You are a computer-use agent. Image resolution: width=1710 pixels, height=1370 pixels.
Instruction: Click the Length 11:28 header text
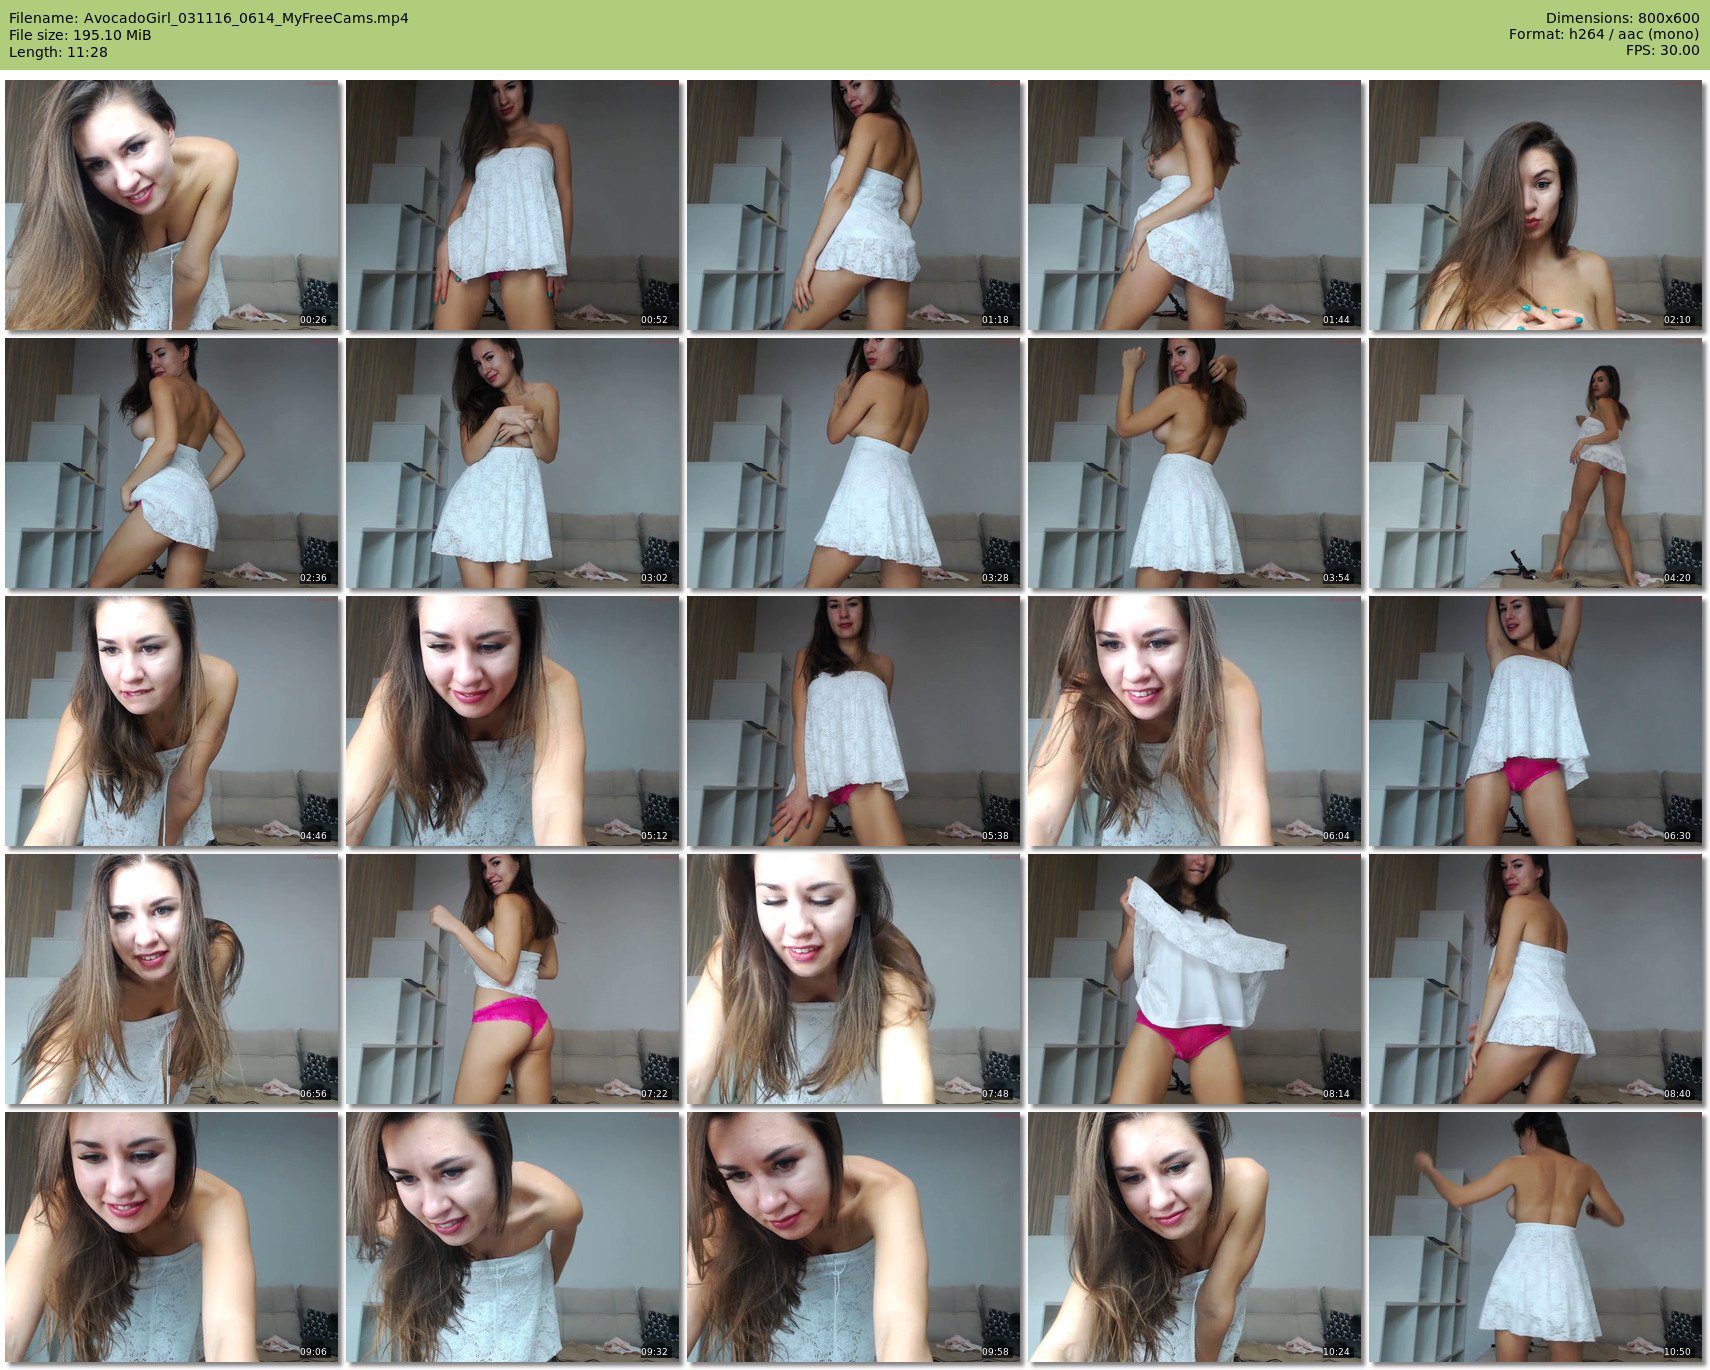[x=58, y=52]
